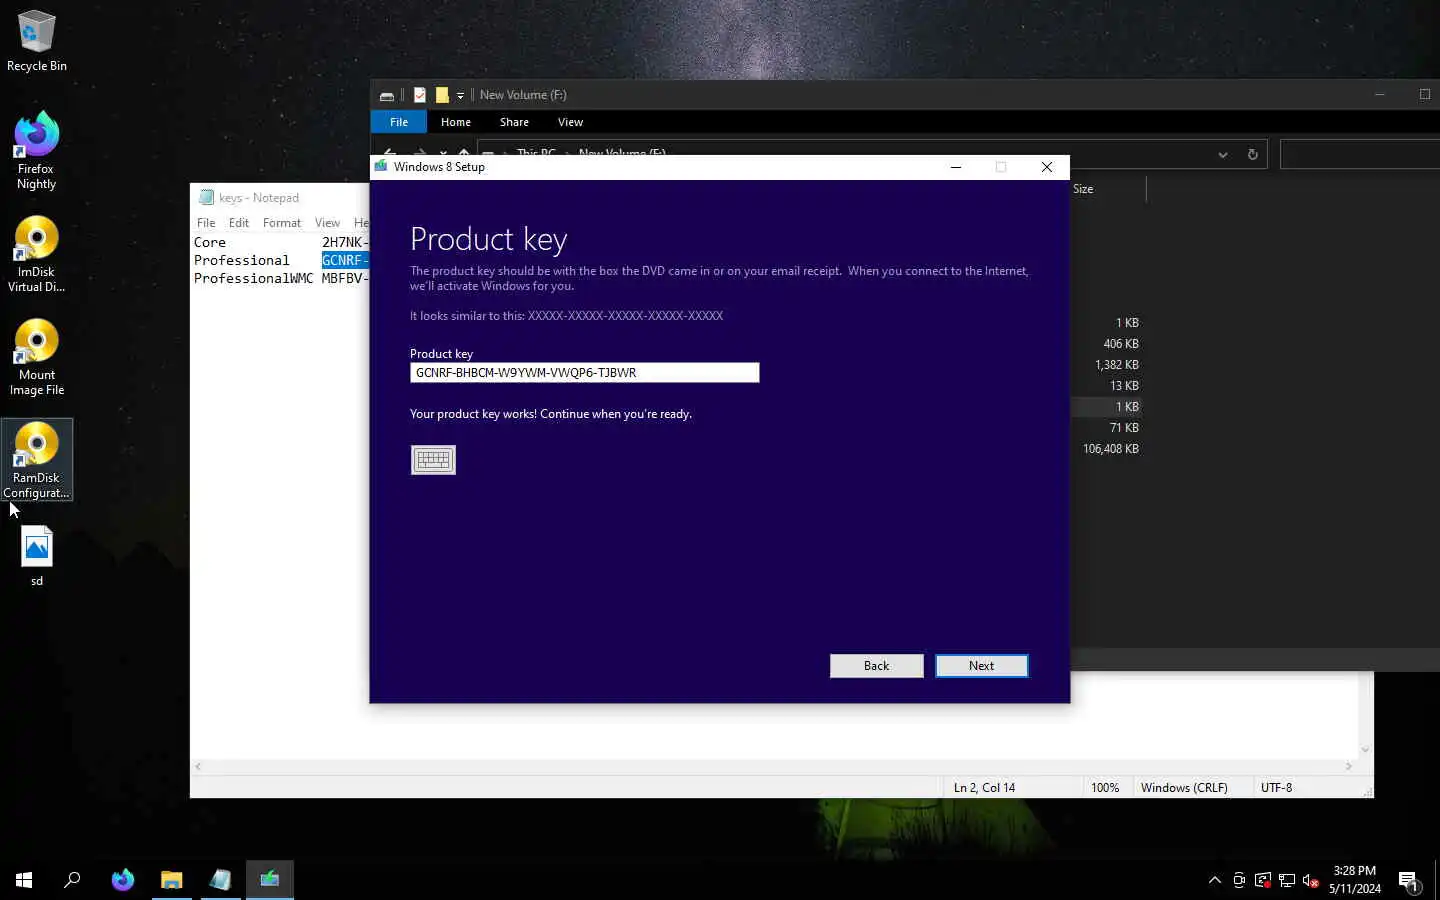Show hidden system tray icons
Image resolution: width=1440 pixels, height=900 pixels.
click(x=1215, y=880)
